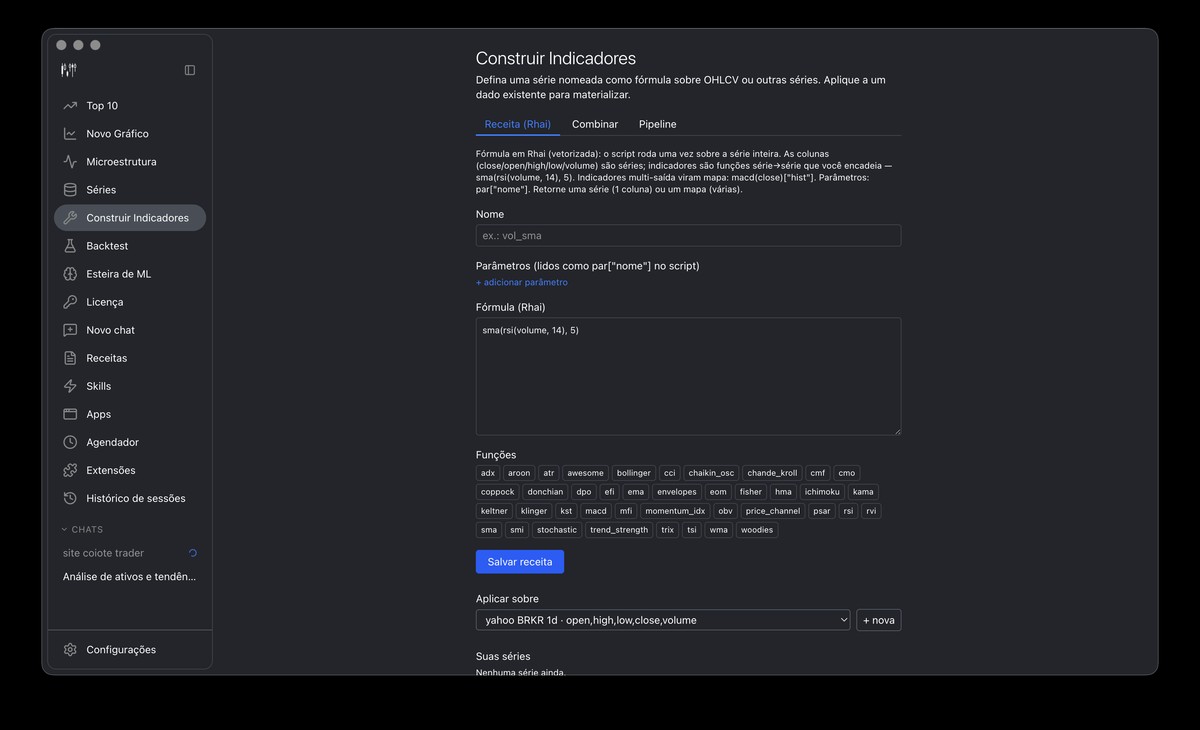Insert the cmo function chip

(847, 473)
